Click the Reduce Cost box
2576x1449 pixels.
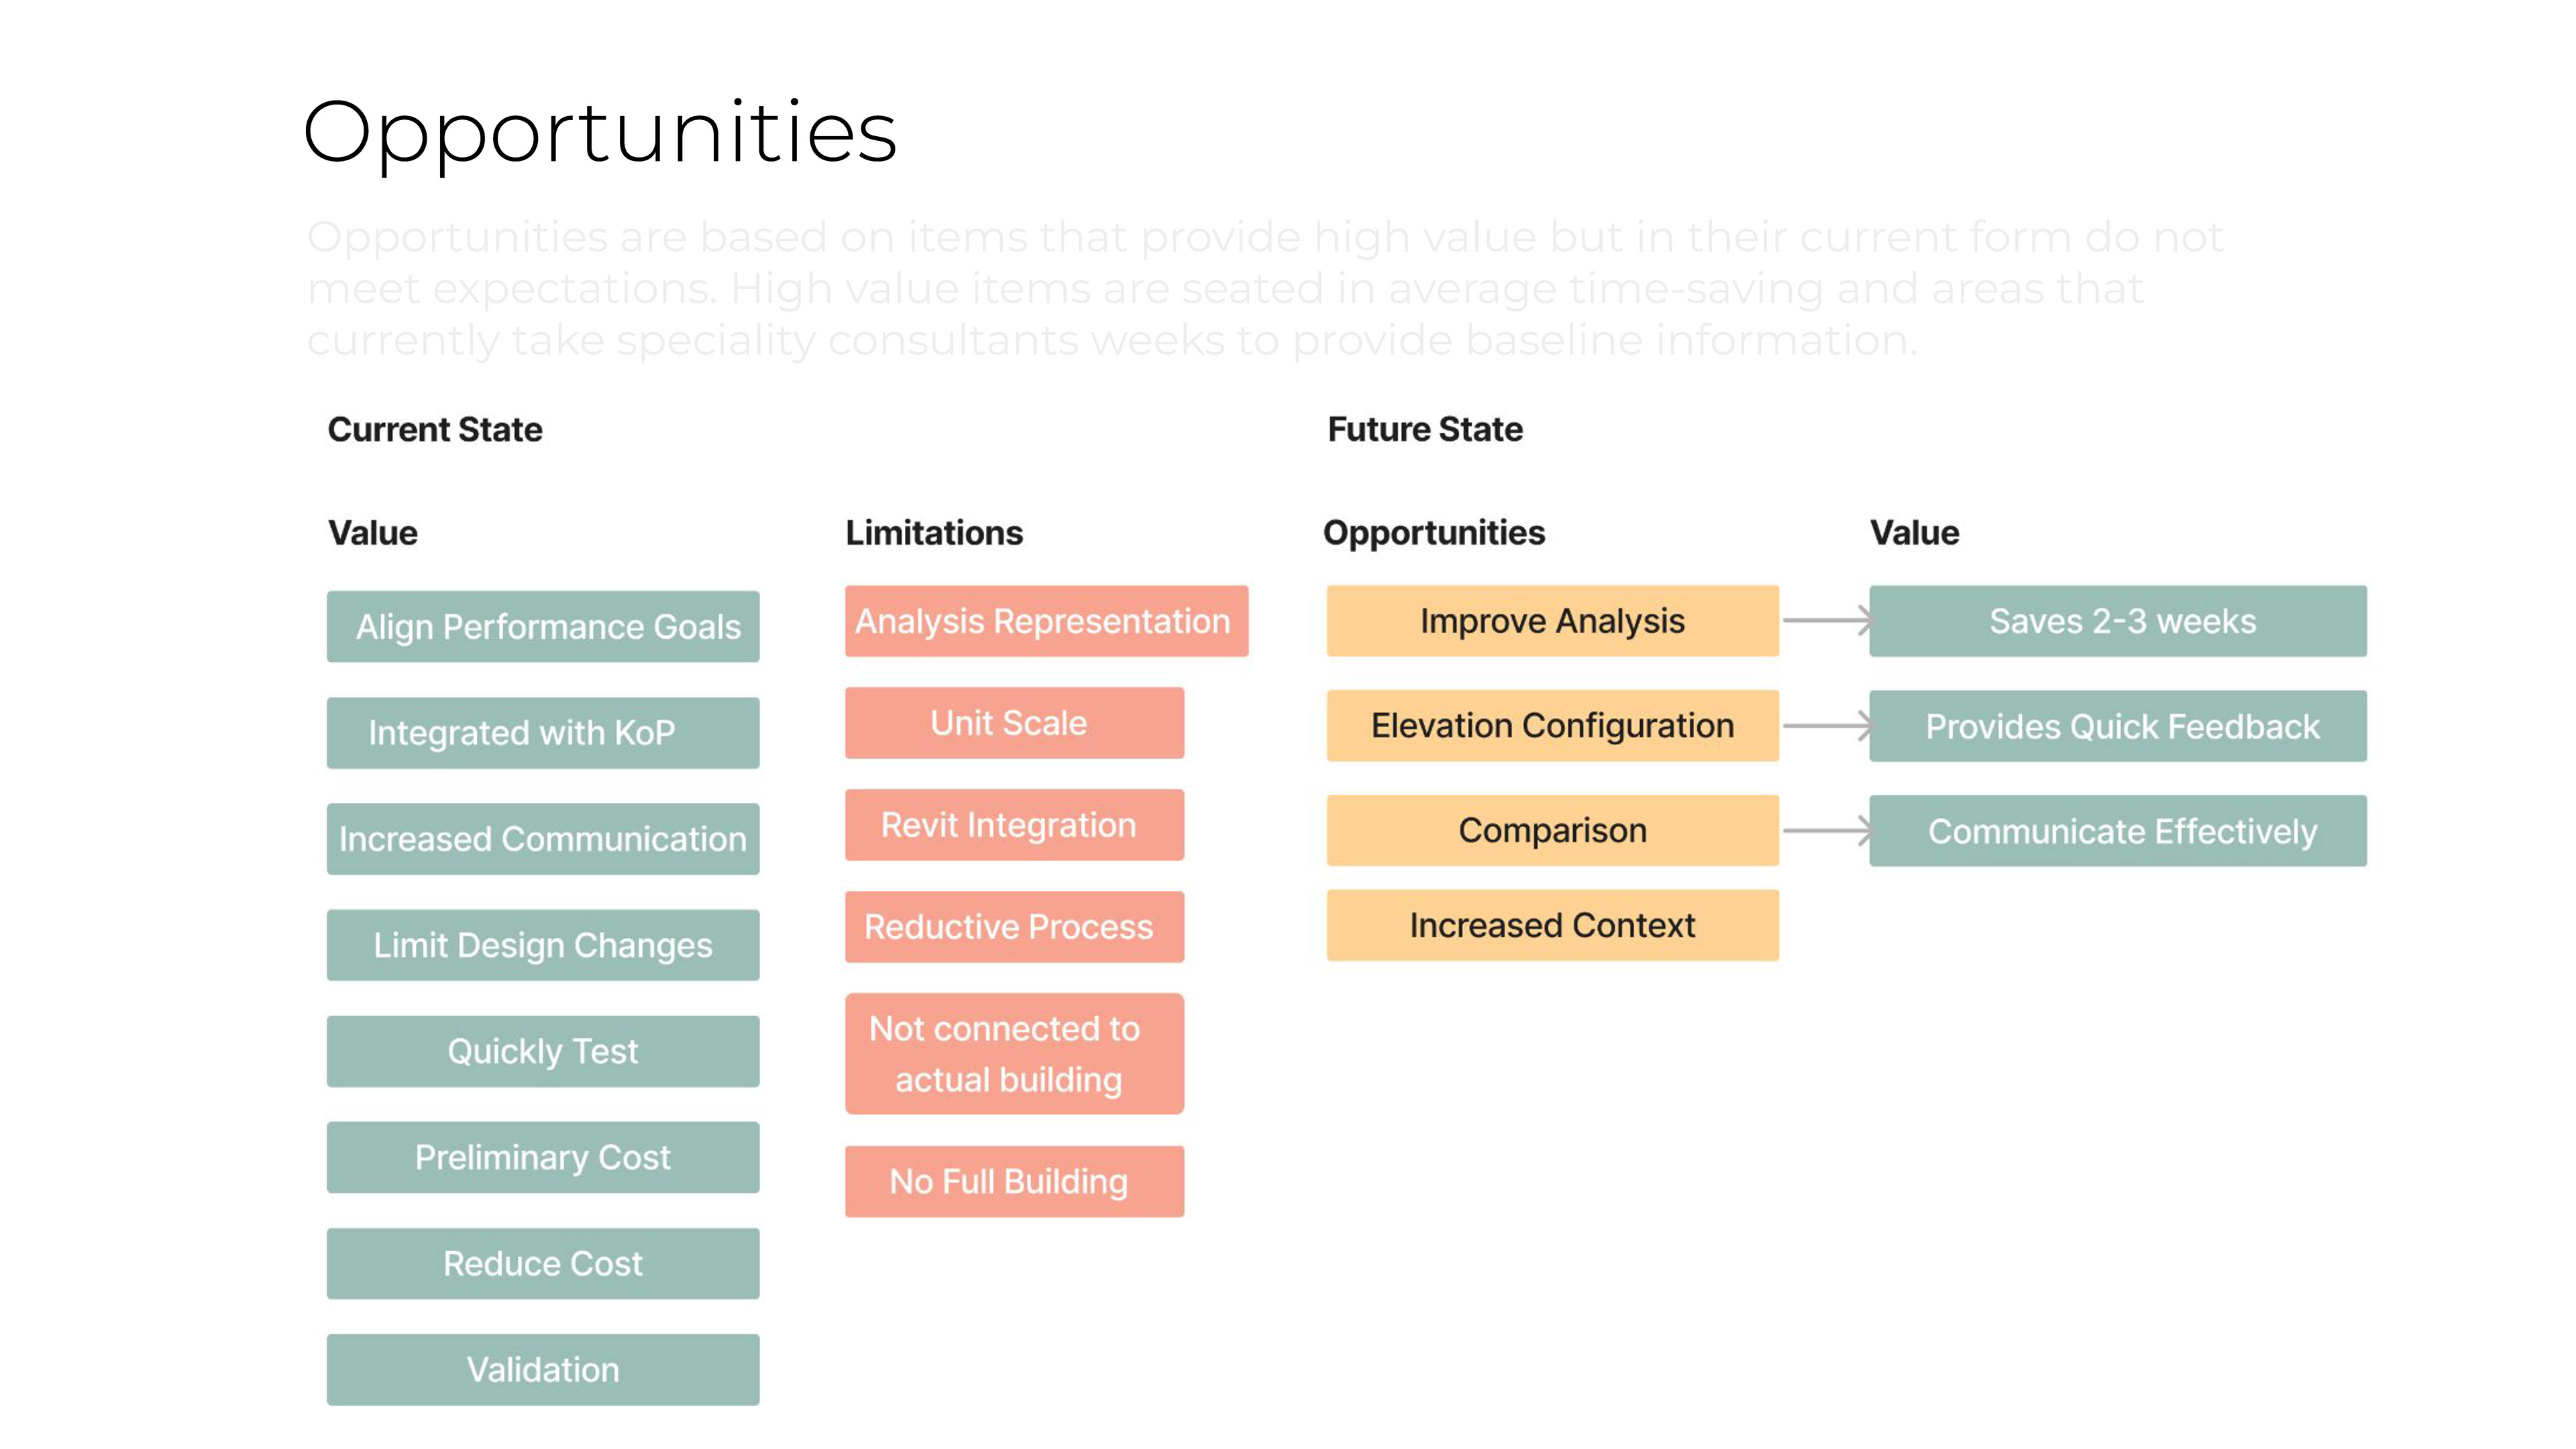(543, 1262)
